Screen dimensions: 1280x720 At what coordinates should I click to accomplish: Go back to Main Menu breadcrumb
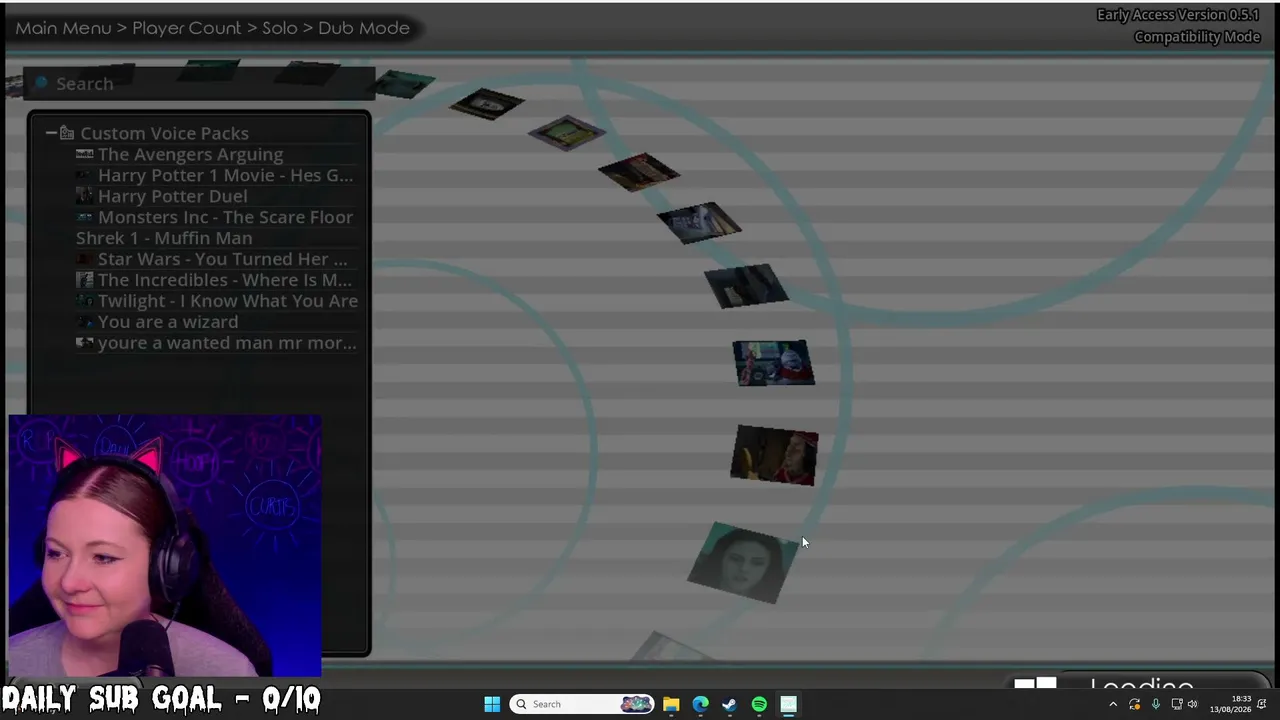tap(63, 28)
